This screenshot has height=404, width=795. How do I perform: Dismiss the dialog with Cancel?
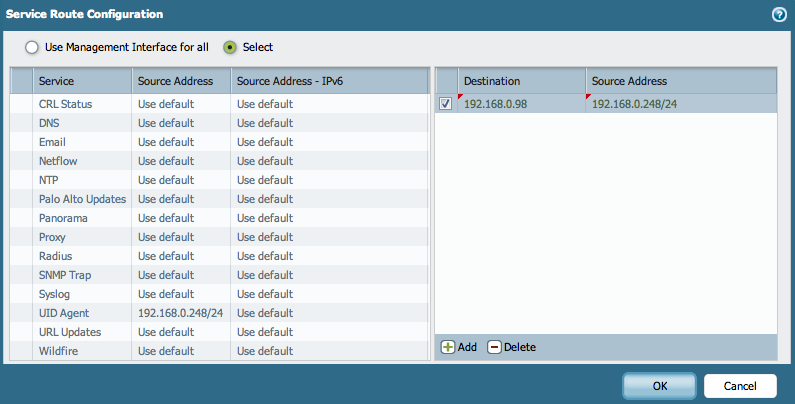coord(740,386)
